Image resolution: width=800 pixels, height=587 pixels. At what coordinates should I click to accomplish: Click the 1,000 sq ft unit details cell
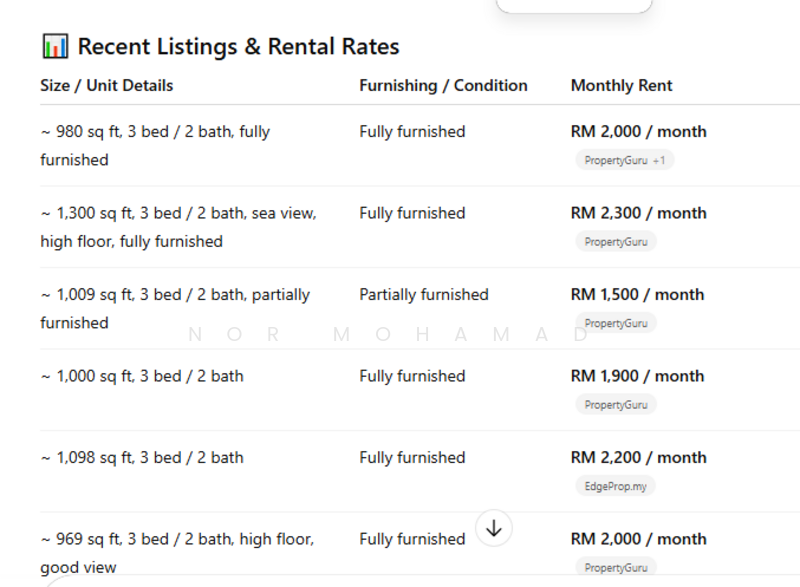pyautogui.click(x=142, y=377)
